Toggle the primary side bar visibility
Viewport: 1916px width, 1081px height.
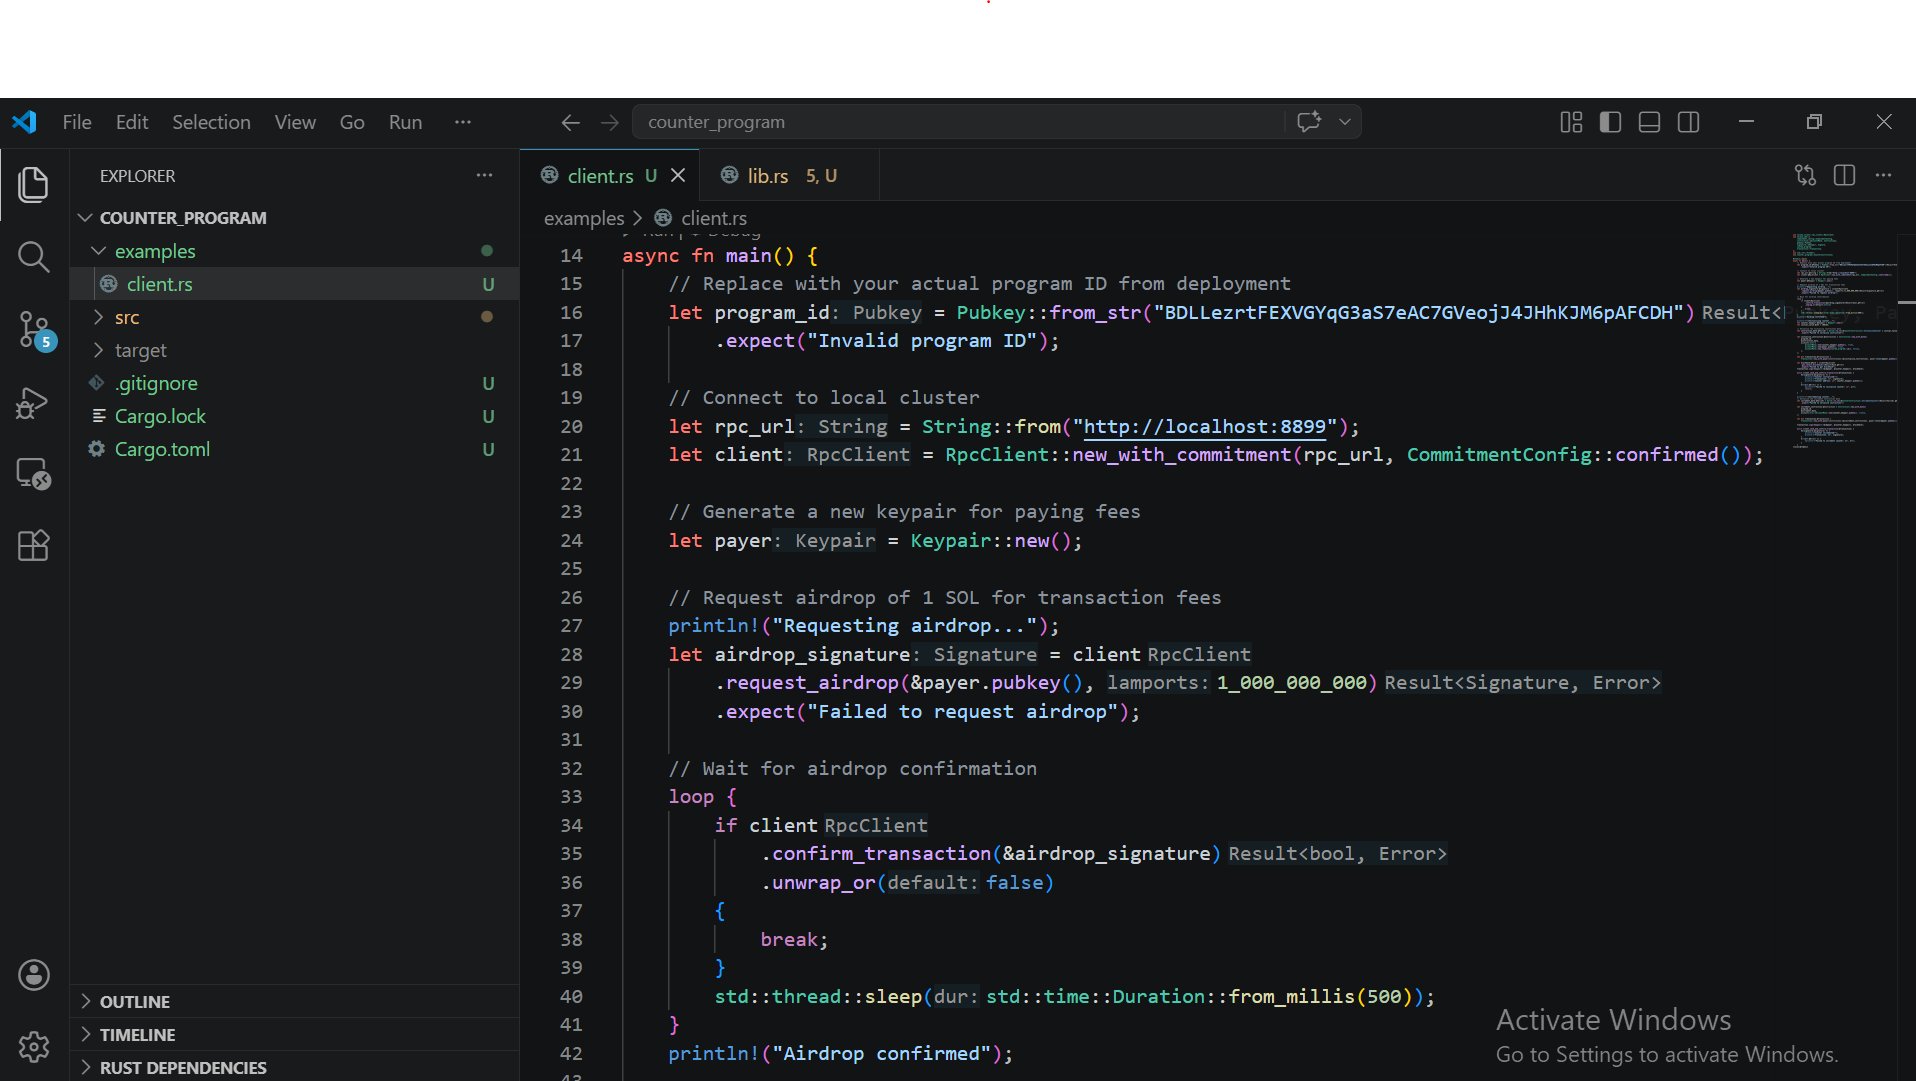[x=1610, y=122]
